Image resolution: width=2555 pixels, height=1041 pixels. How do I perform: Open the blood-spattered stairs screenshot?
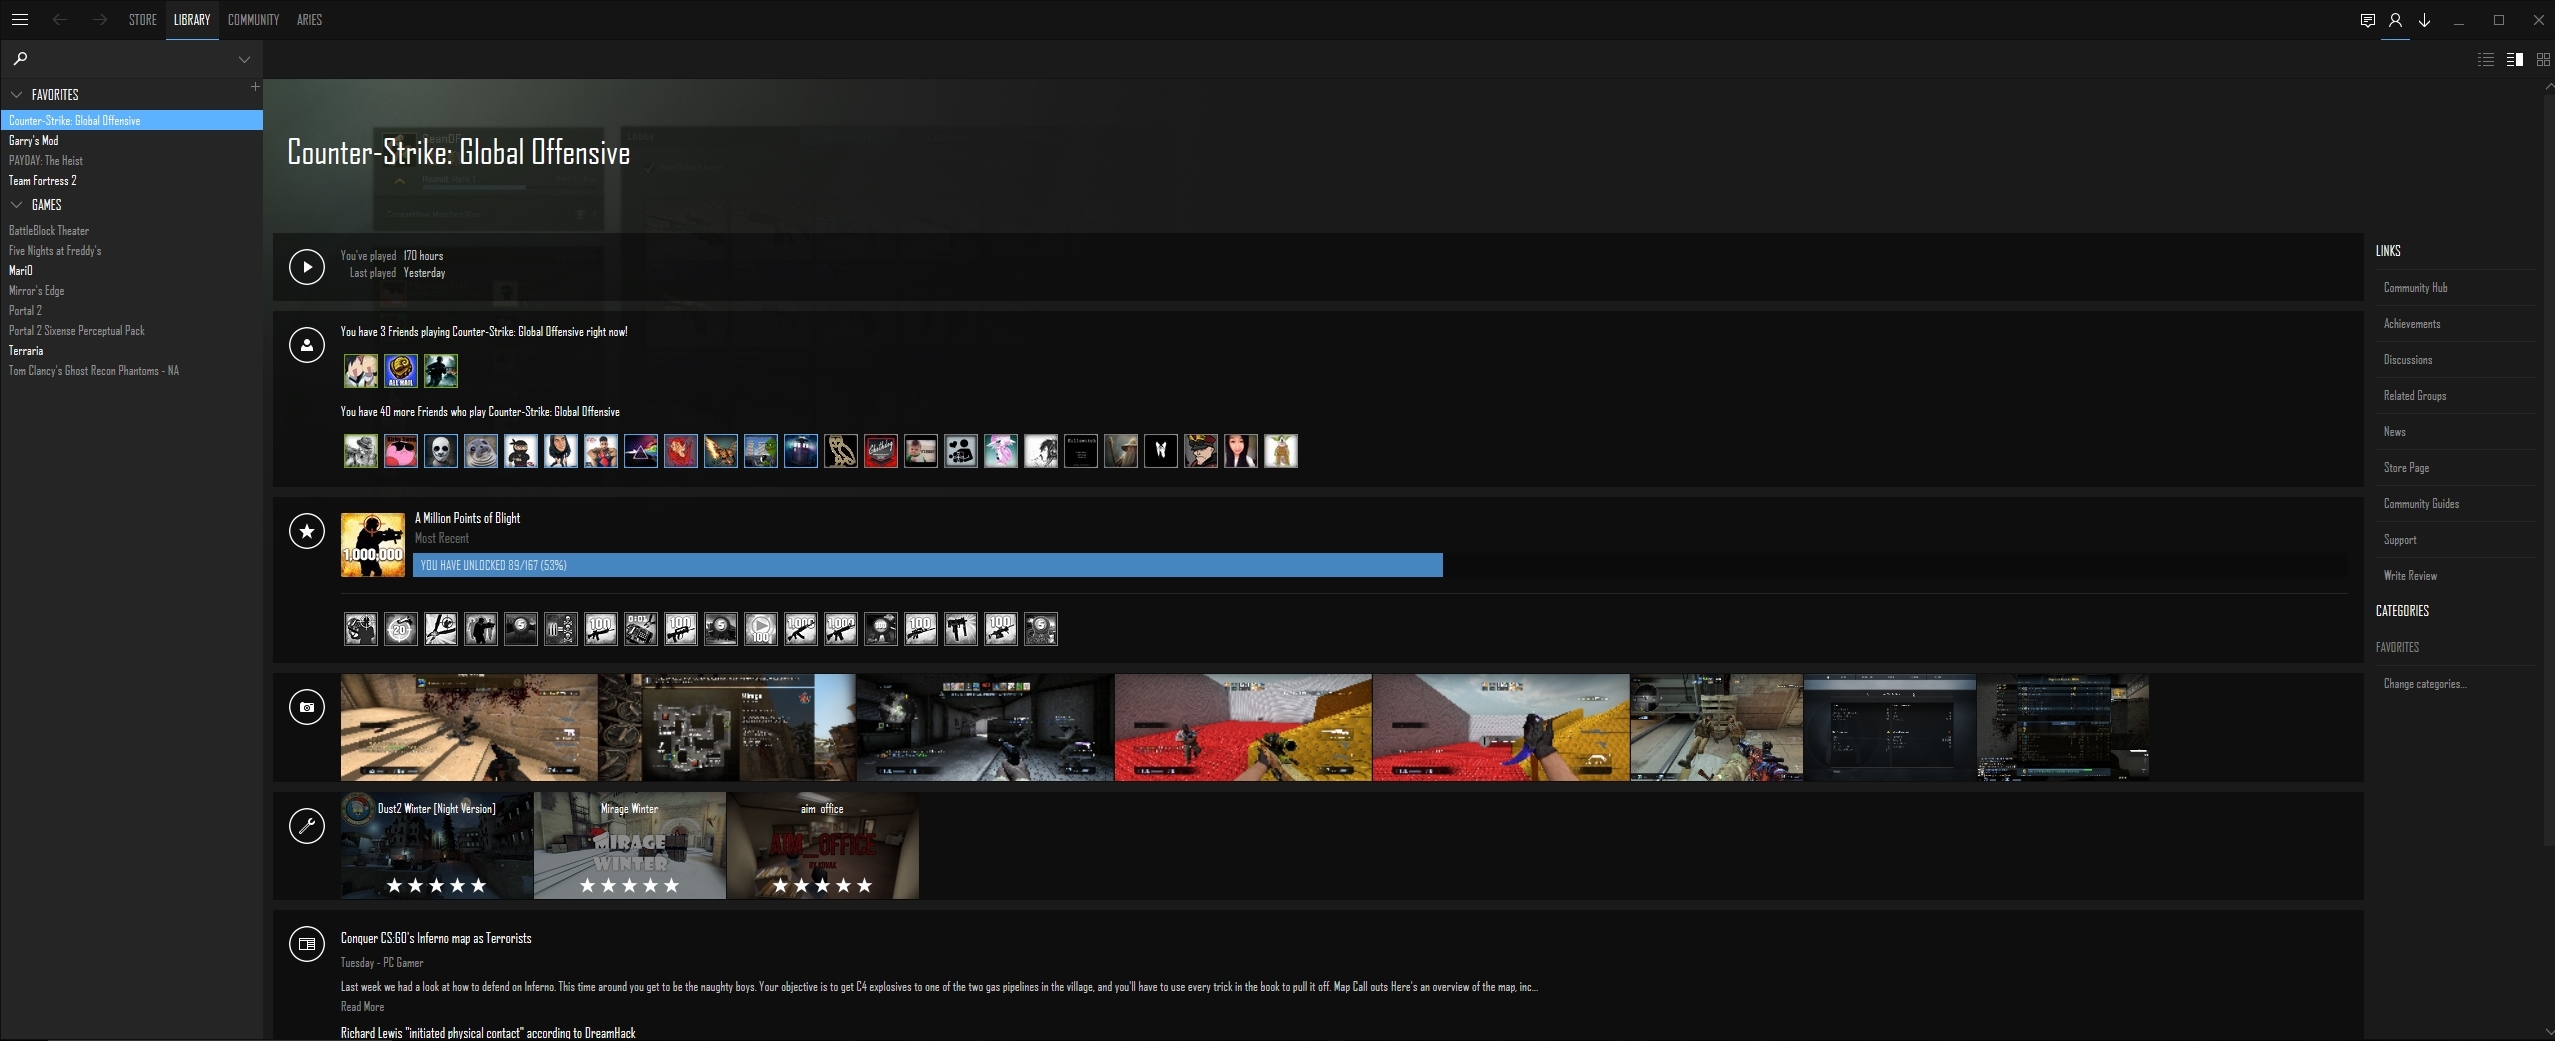469,727
